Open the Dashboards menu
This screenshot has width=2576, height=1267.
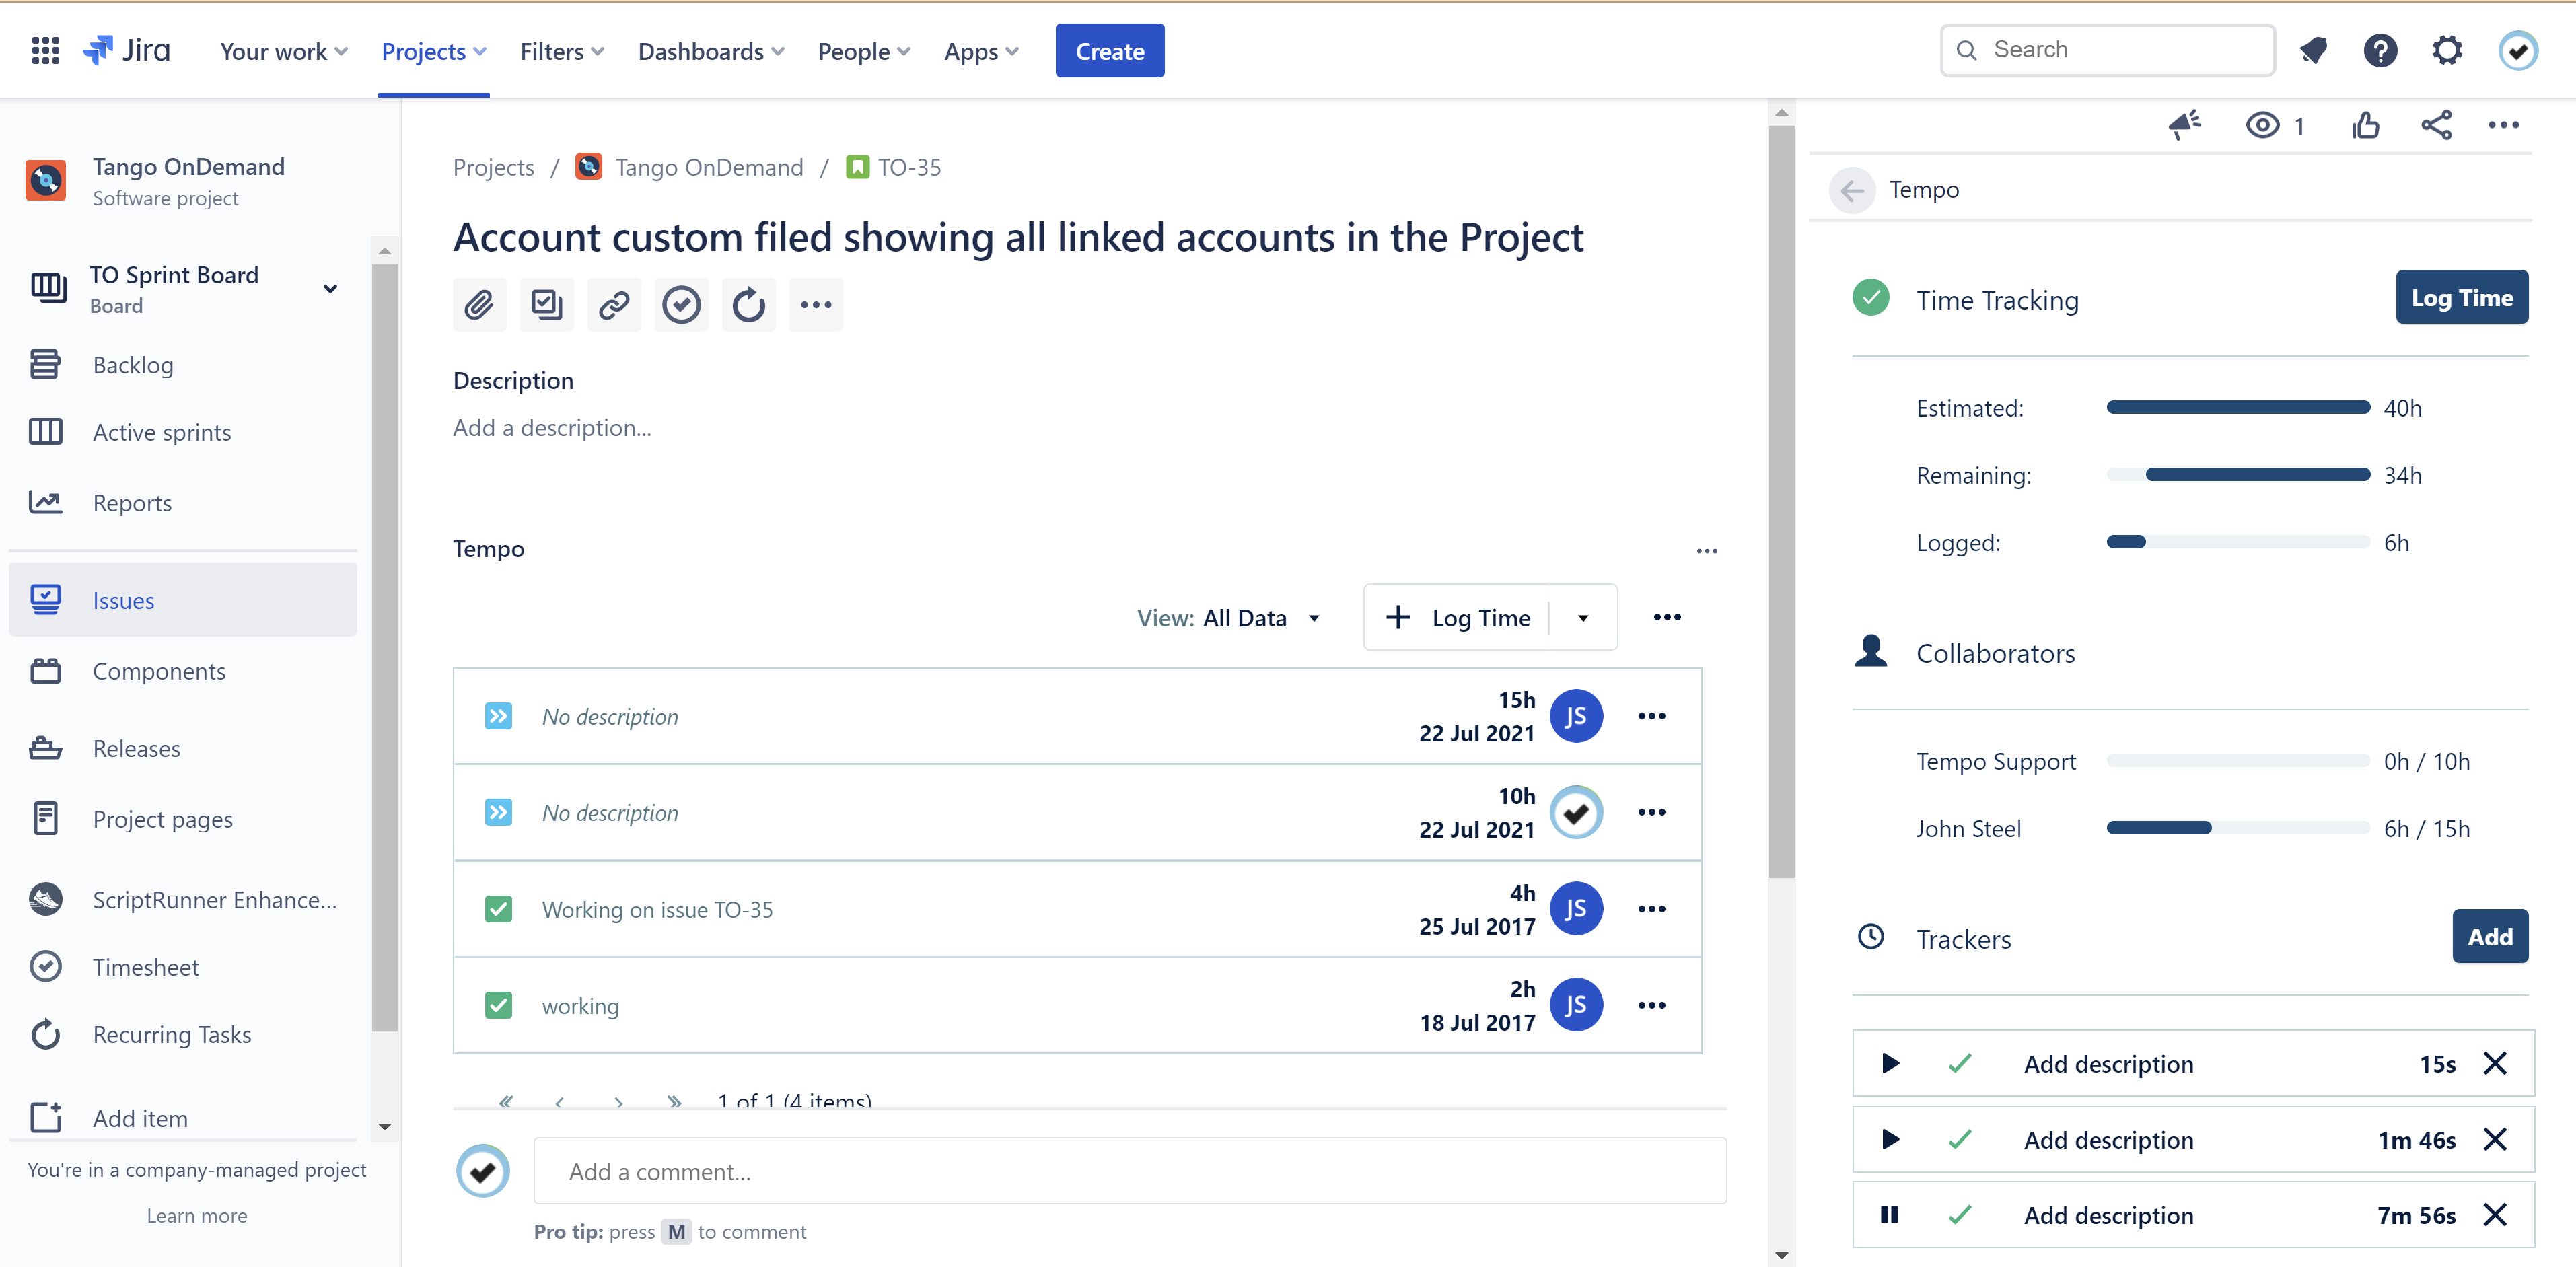(710, 51)
